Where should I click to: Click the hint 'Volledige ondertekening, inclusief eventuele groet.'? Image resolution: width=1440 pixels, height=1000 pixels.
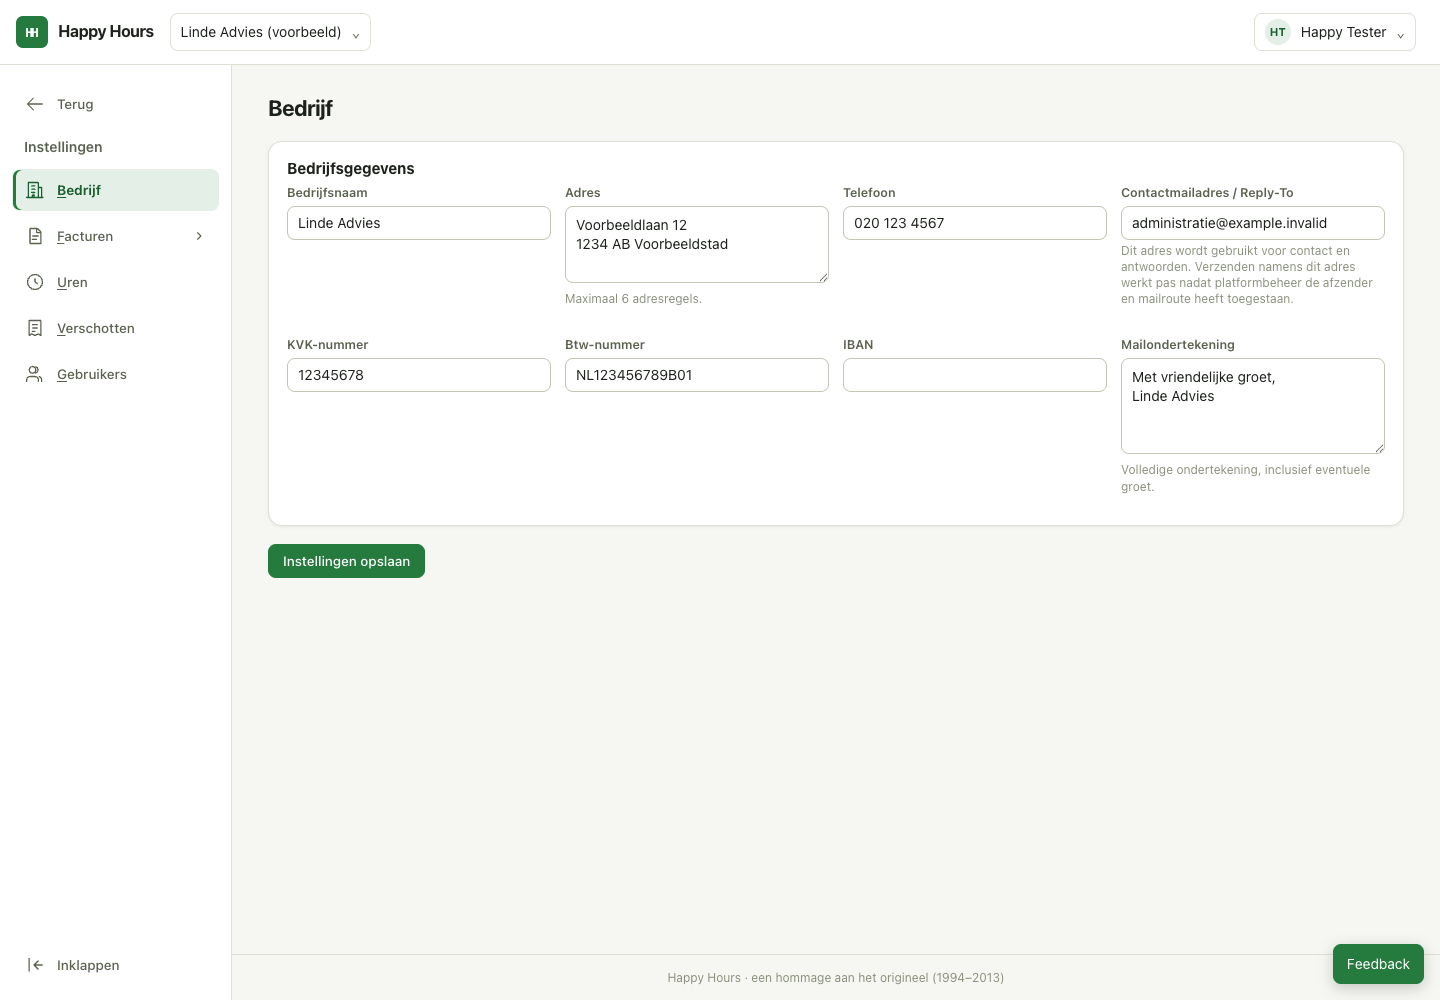pos(1246,478)
